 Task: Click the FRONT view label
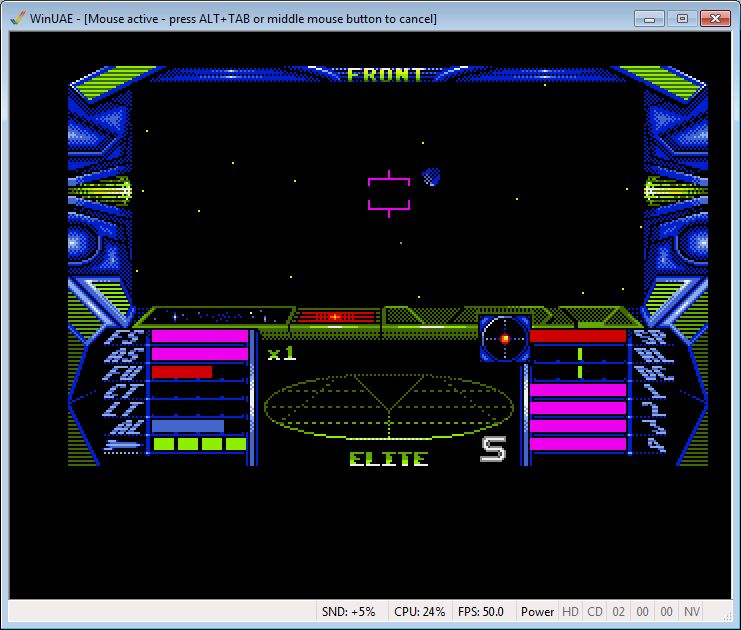385,75
